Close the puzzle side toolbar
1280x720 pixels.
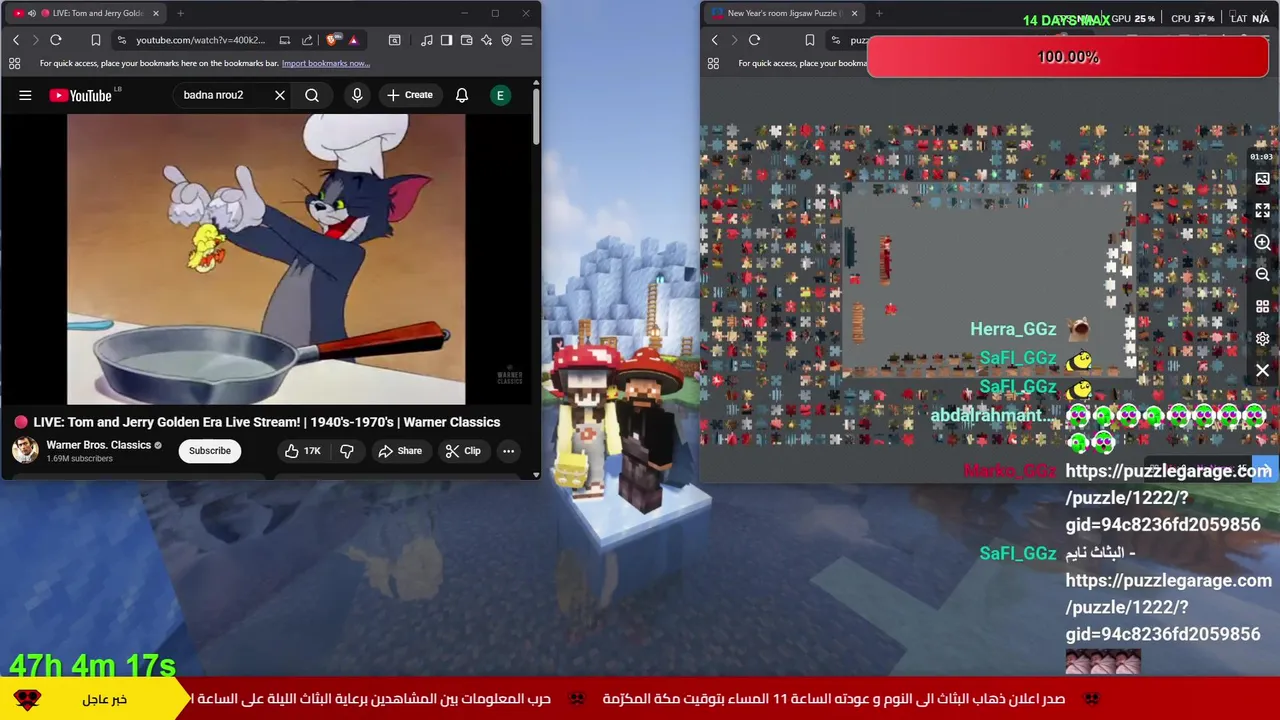click(x=1262, y=370)
